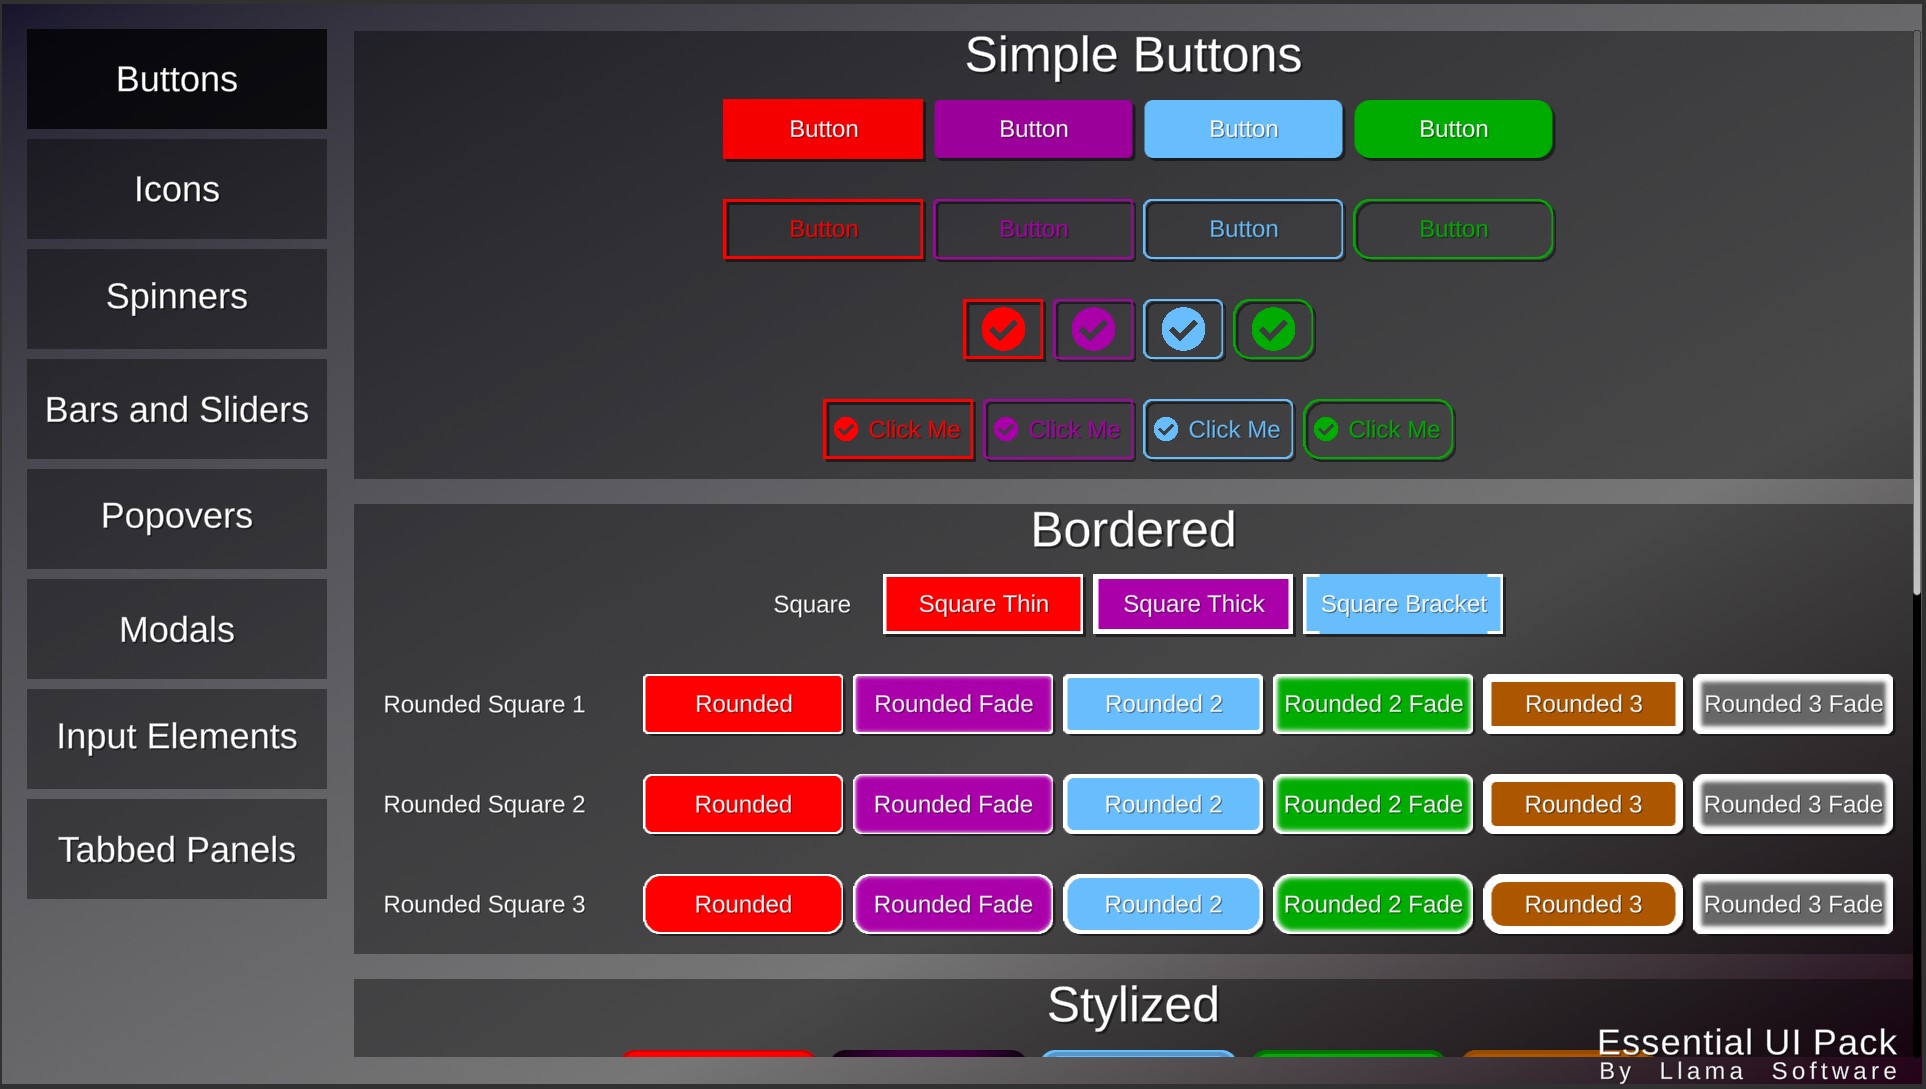
Task: Toggle the red circle checkmark
Action: (1003, 329)
